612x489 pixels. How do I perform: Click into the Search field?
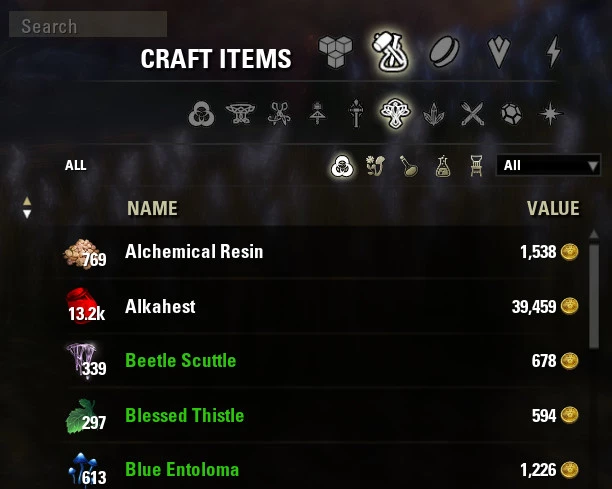point(88,24)
